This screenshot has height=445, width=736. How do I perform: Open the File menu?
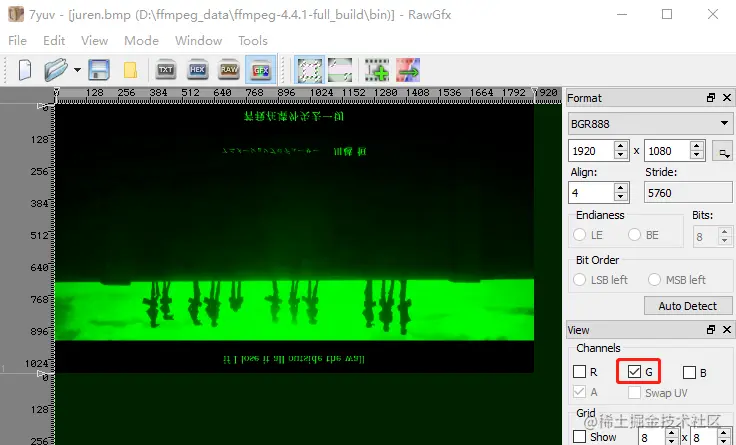tap(17, 41)
